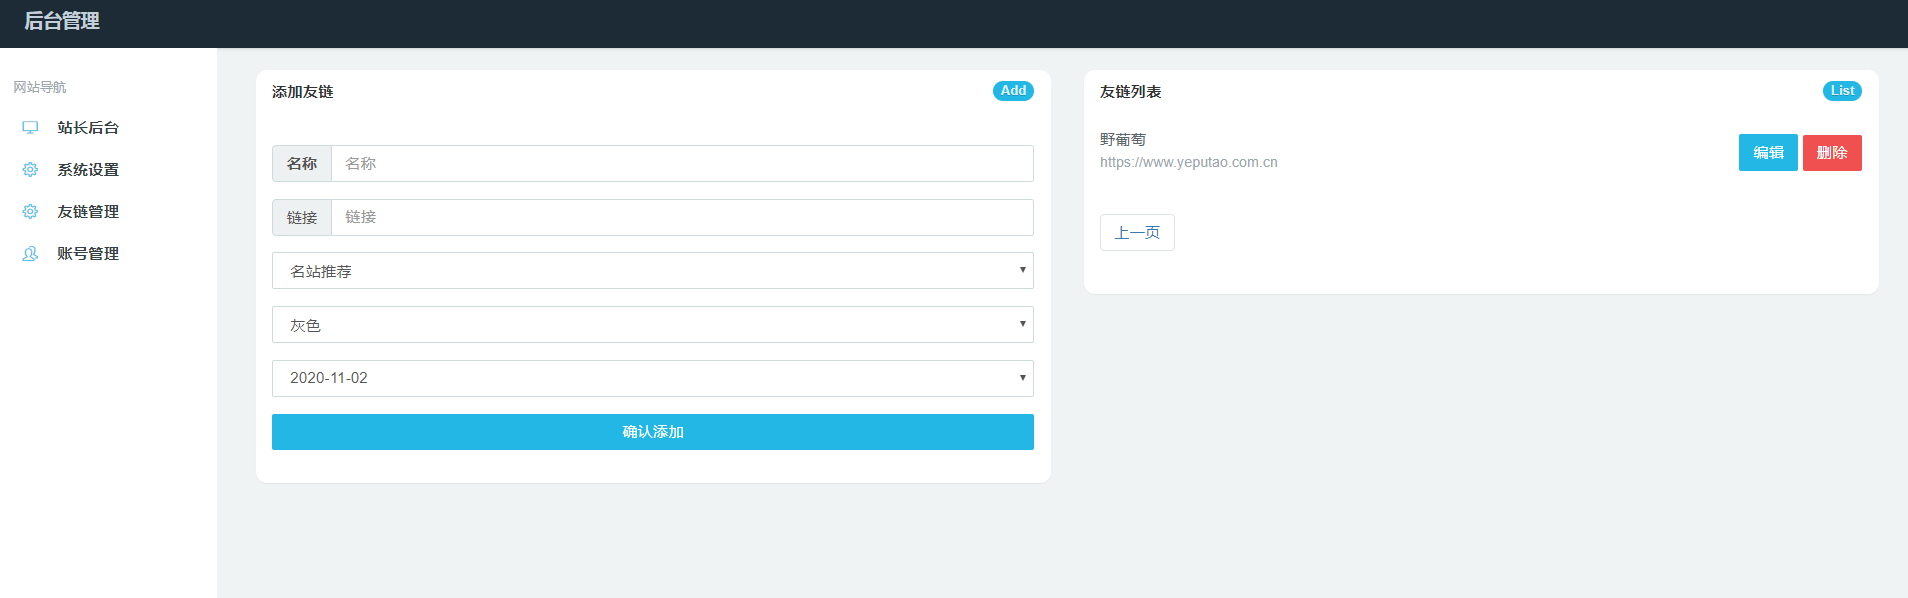Click the 后台管理 header title
This screenshot has width=1908, height=598.
pyautogui.click(x=62, y=21)
